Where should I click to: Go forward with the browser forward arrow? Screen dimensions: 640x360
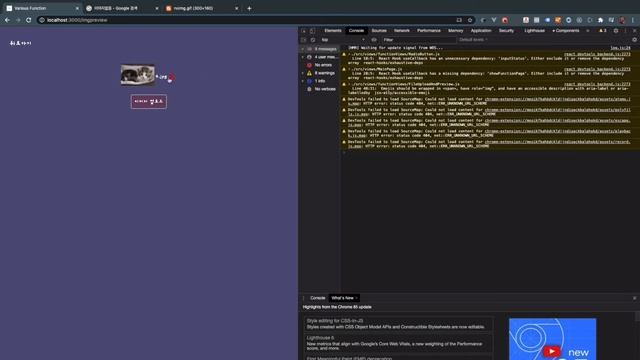[x=18, y=20]
